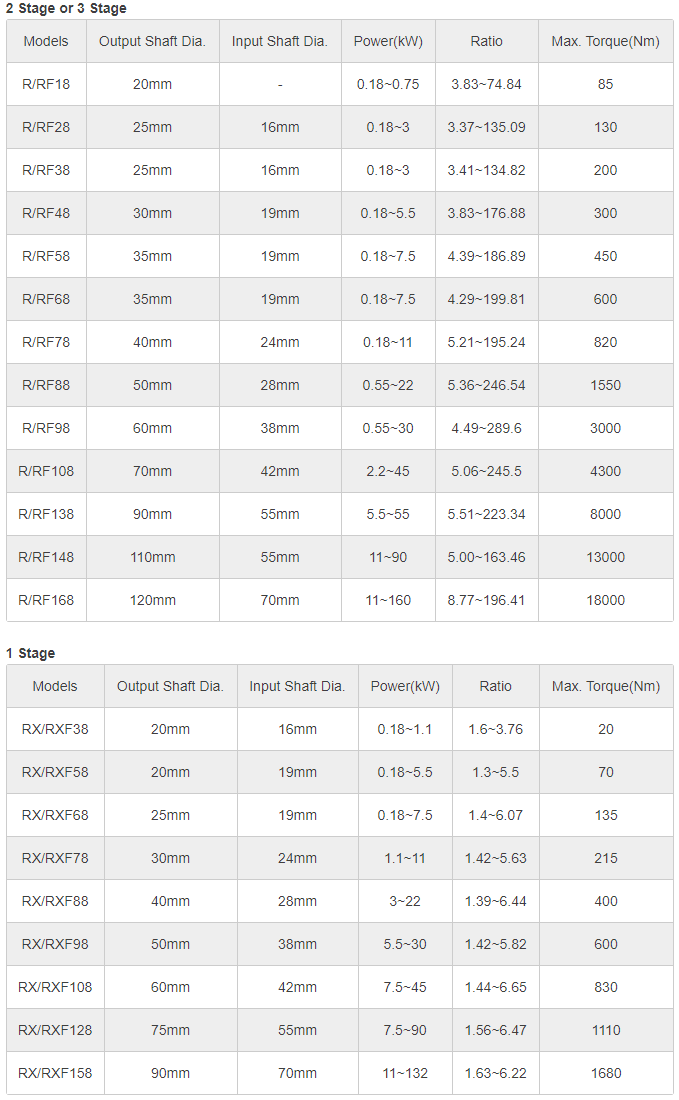Click the 2 Stage or 3 Stage heading
679x1100 pixels.
point(67,8)
